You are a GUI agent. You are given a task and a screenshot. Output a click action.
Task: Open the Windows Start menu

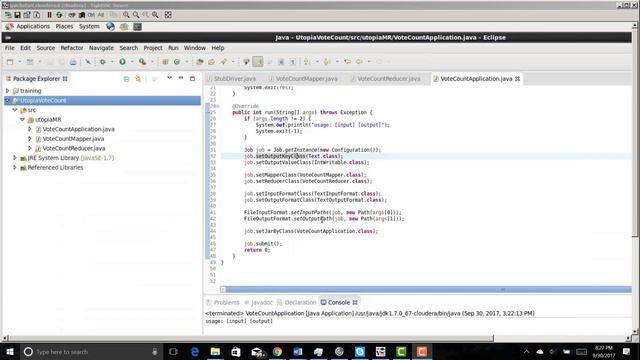(x=9, y=352)
